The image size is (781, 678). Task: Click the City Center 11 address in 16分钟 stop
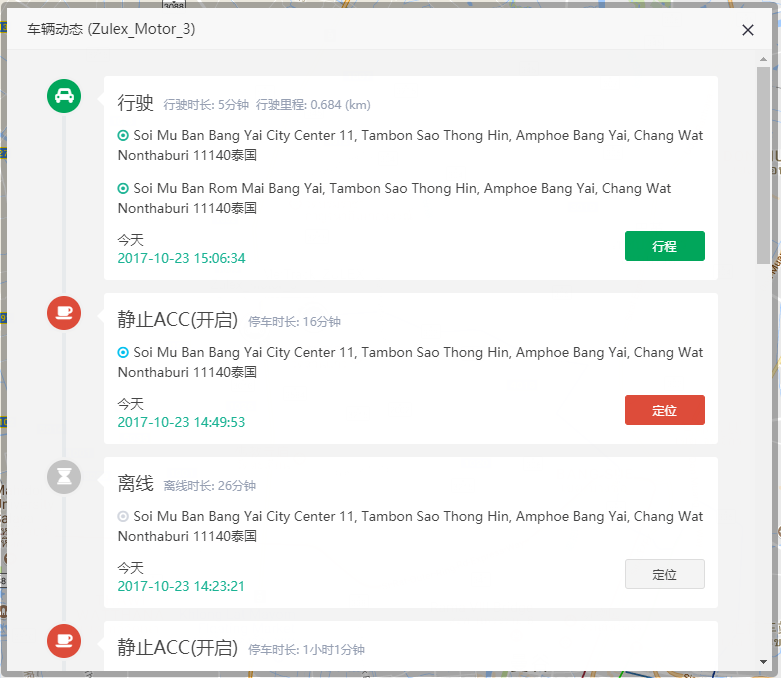coord(410,362)
